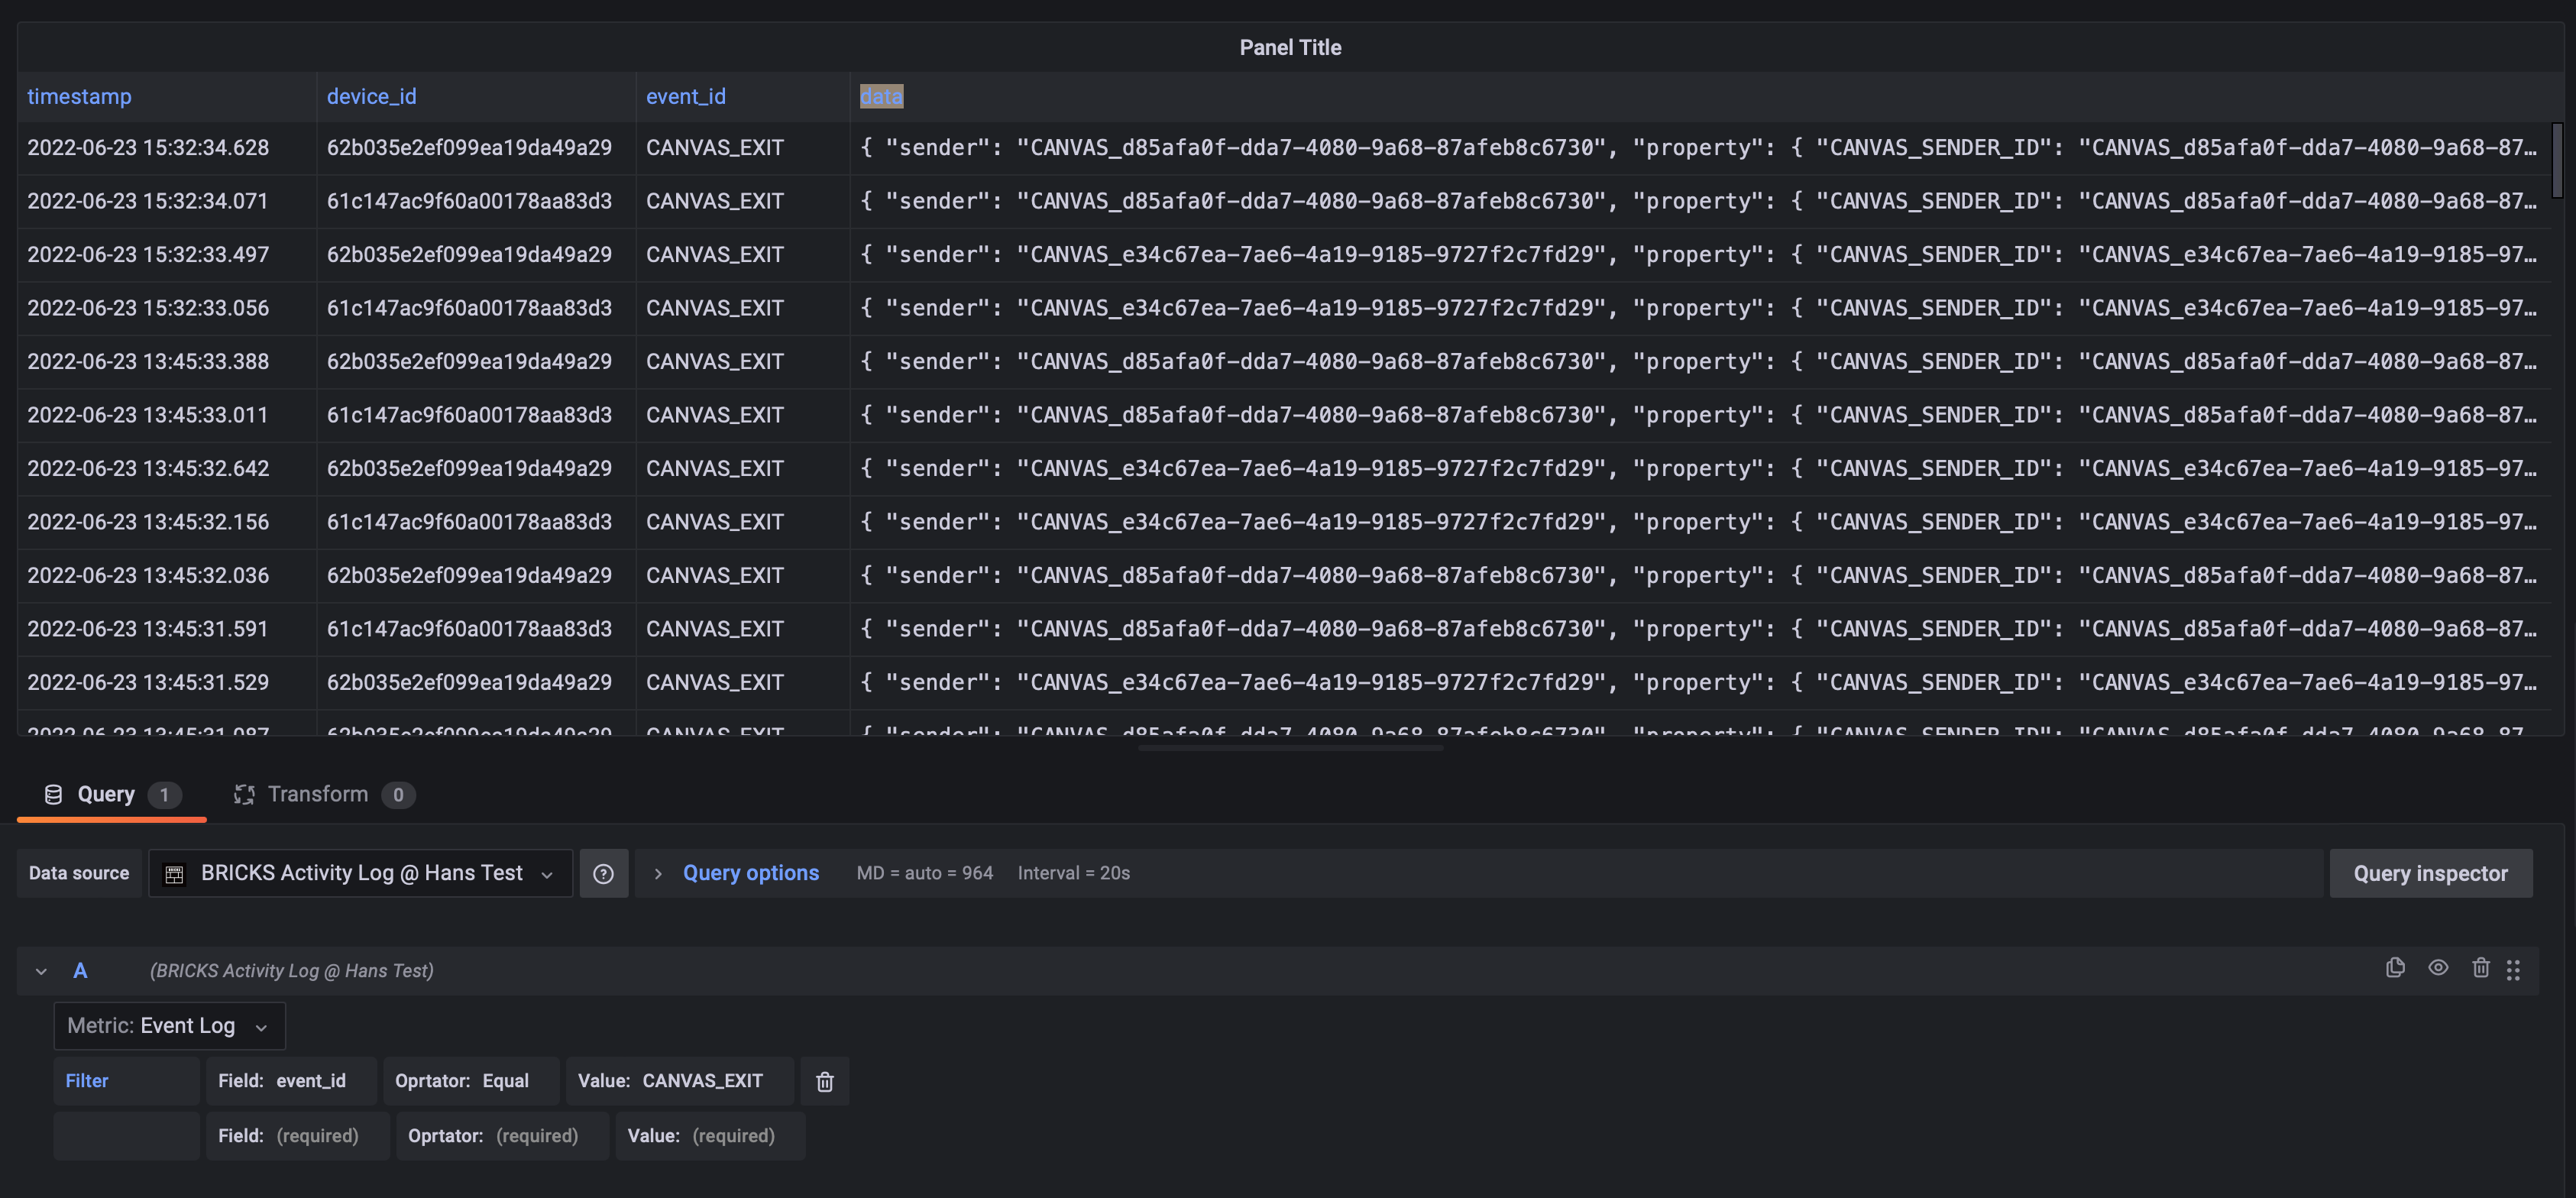2576x1198 pixels.
Task: Select the Query tab
Action: click(x=106, y=794)
